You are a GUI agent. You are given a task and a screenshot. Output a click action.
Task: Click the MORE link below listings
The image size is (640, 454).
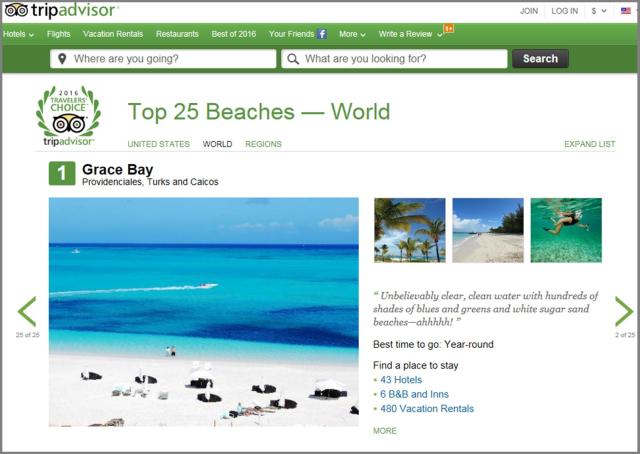coord(385,431)
